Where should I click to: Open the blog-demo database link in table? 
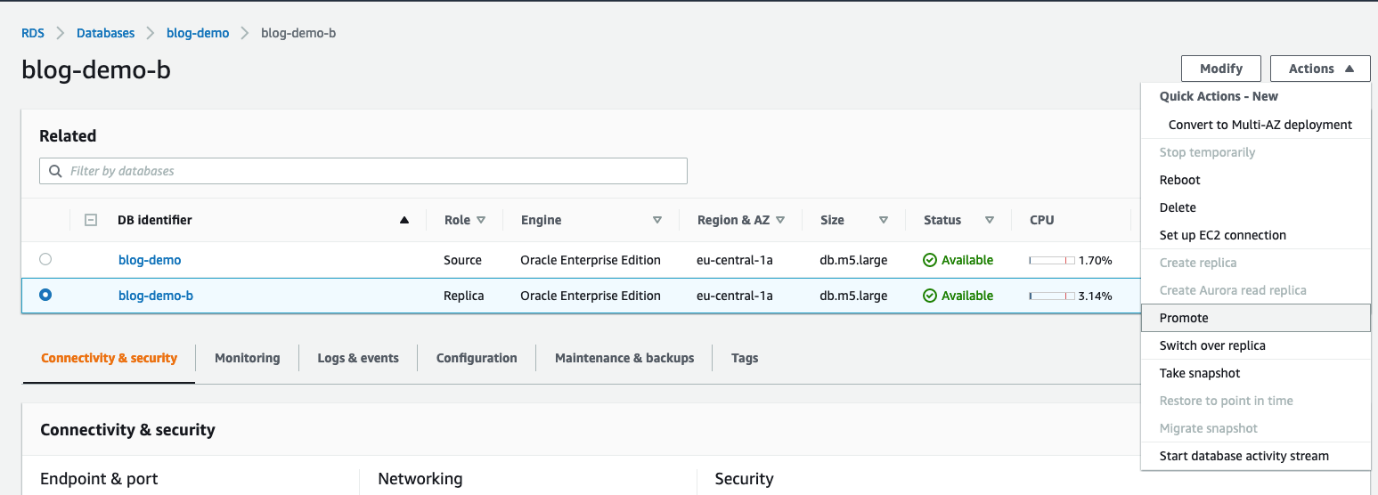150,260
